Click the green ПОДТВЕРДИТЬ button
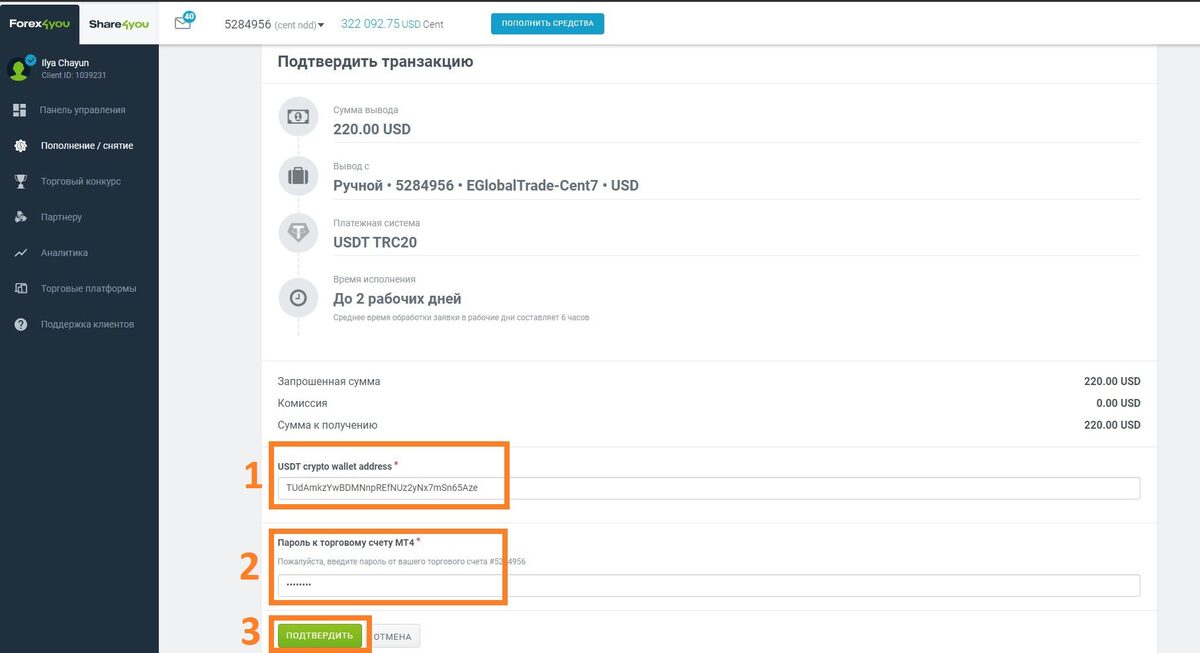 [x=319, y=636]
